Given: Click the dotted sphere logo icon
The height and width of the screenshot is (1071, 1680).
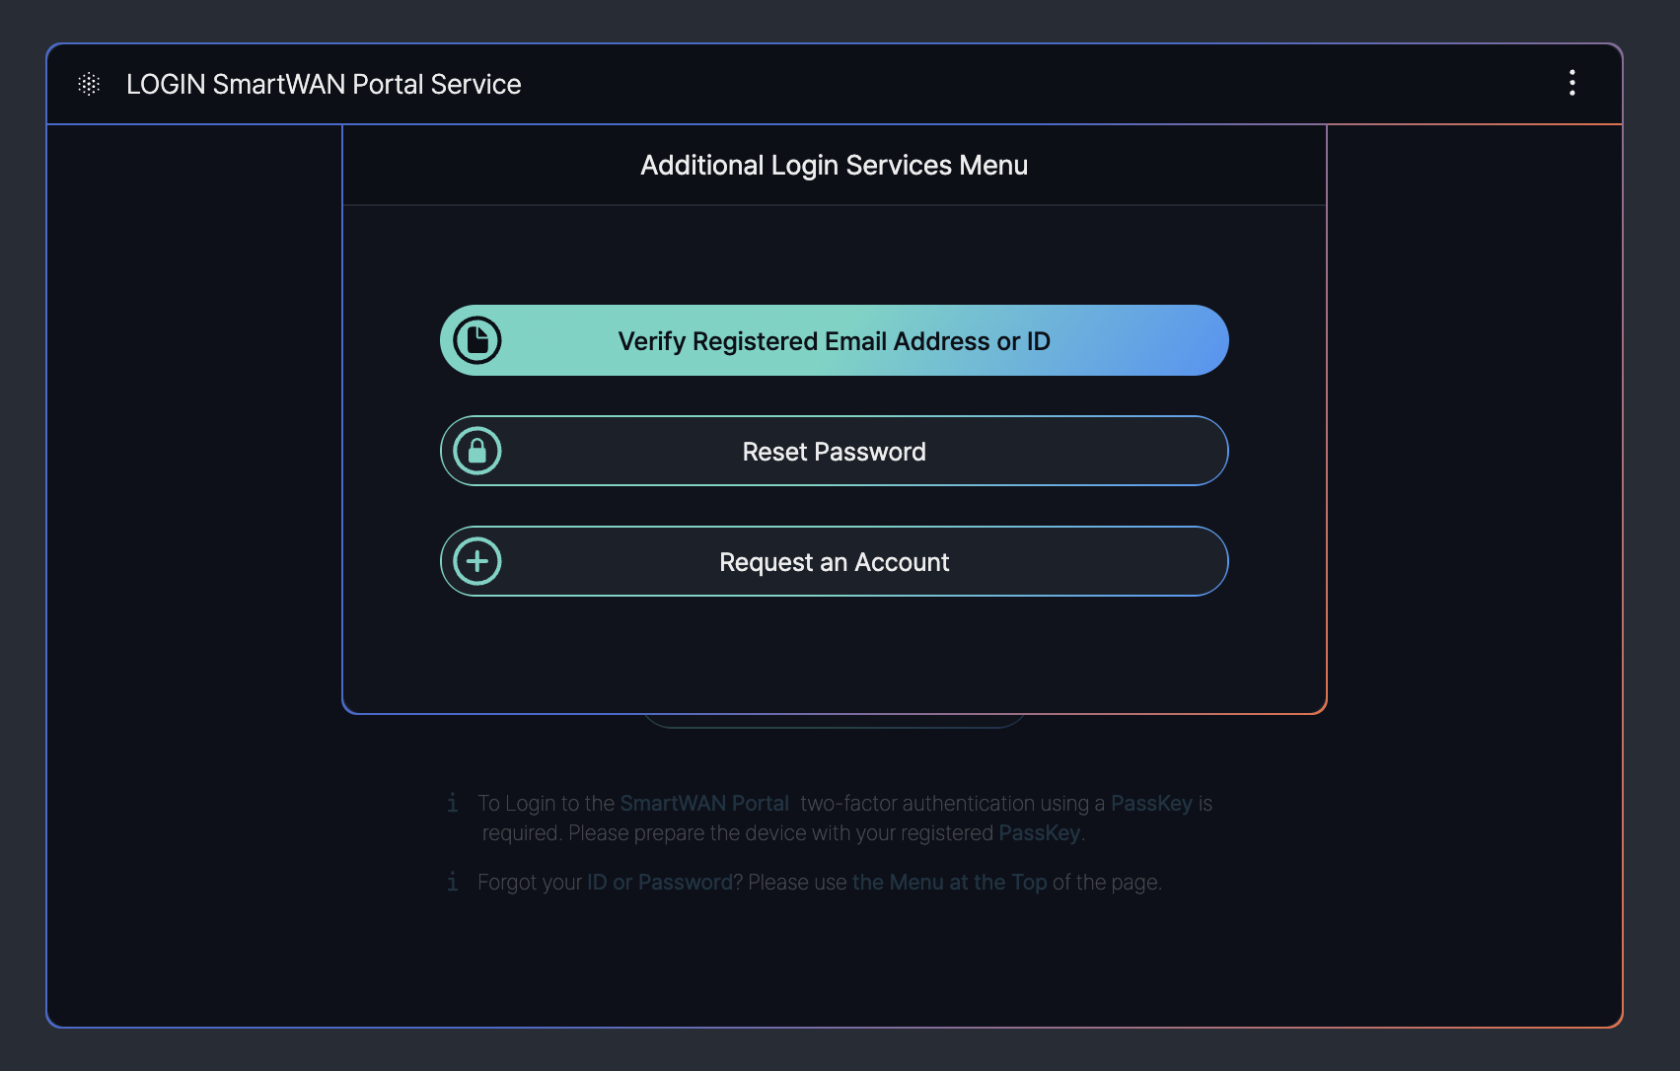Looking at the screenshot, I should [x=89, y=84].
